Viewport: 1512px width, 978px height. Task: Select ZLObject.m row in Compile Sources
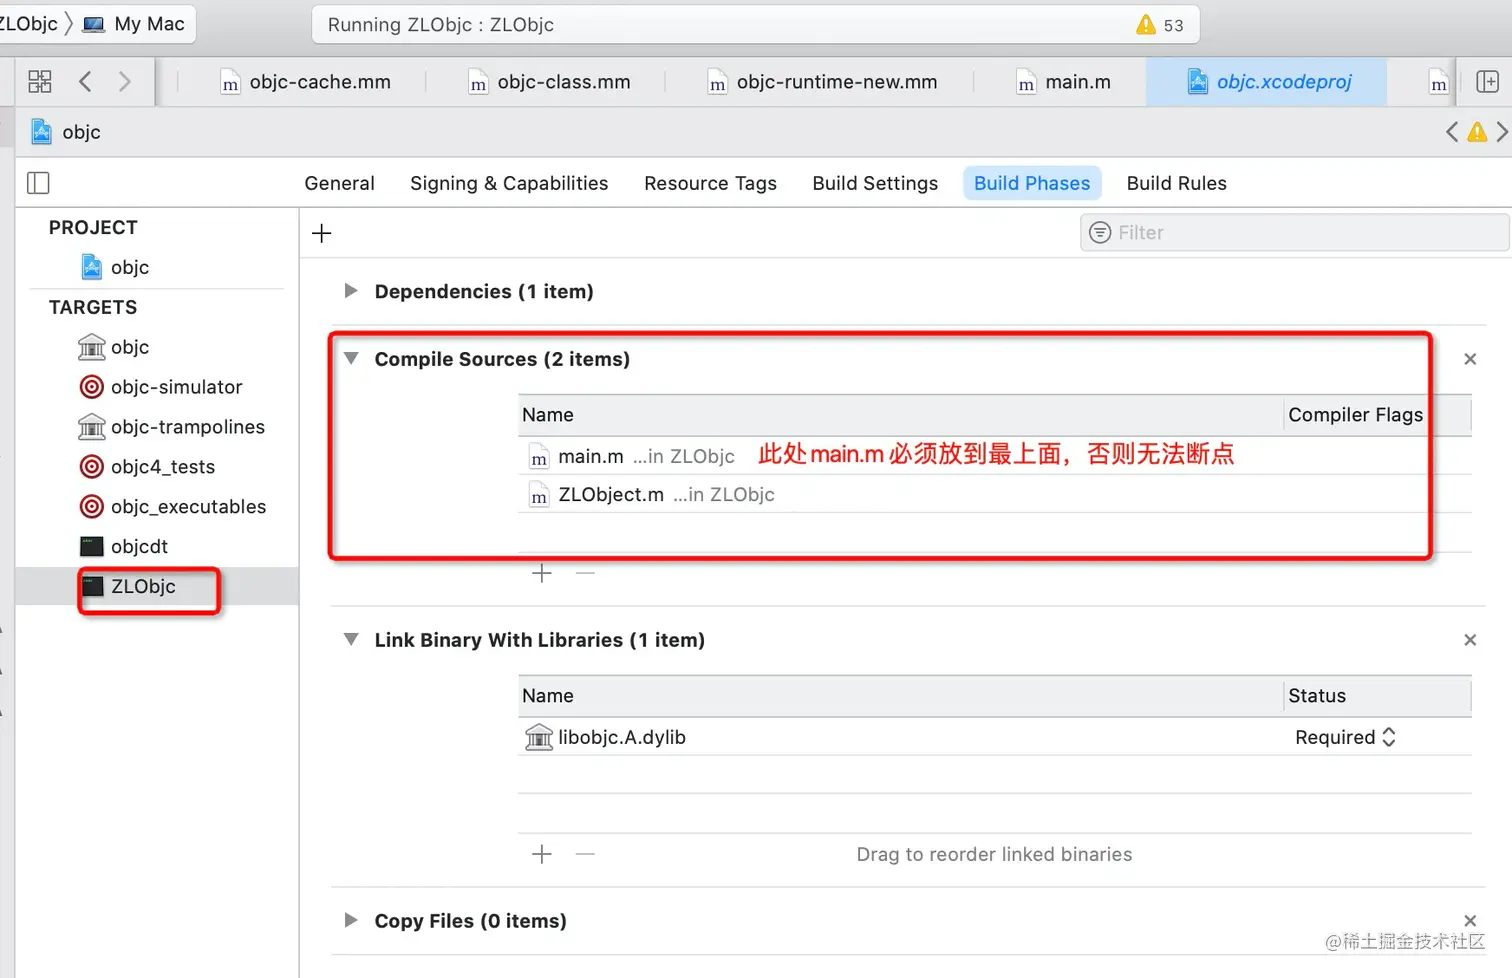[995, 494]
